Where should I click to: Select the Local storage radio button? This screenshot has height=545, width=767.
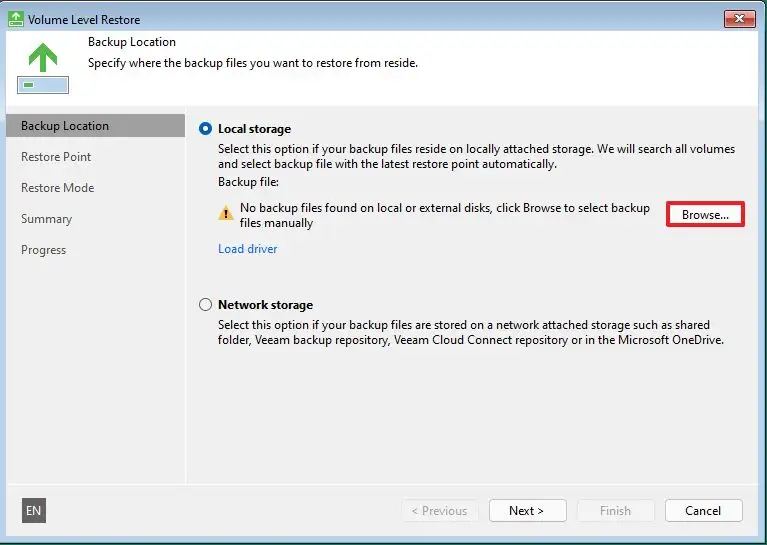tap(205, 129)
